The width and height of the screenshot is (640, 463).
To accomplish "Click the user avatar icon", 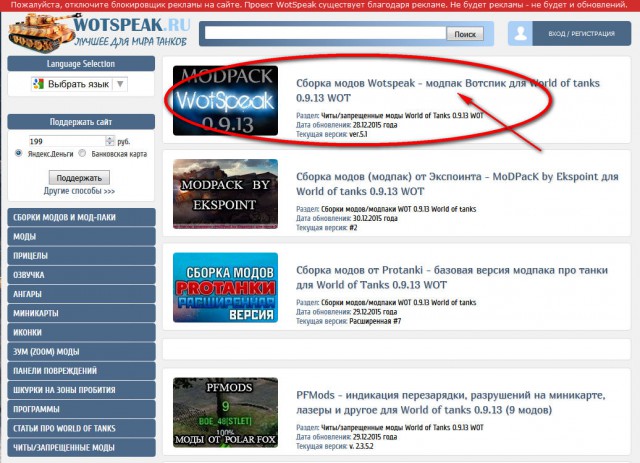I will 520,33.
